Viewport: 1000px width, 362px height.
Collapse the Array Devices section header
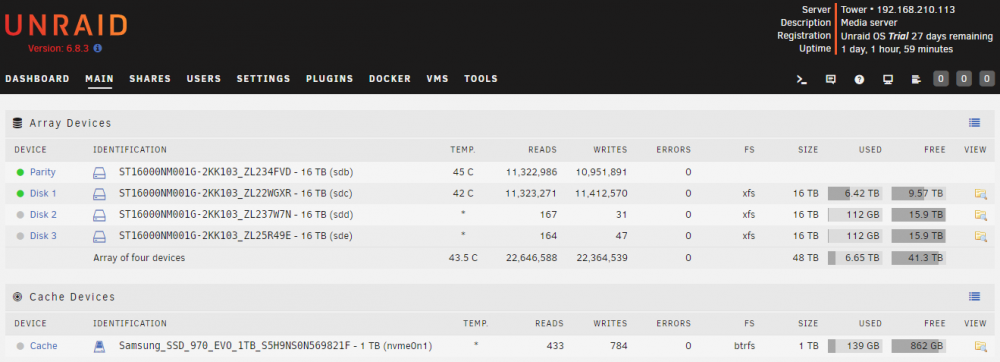[x=70, y=123]
